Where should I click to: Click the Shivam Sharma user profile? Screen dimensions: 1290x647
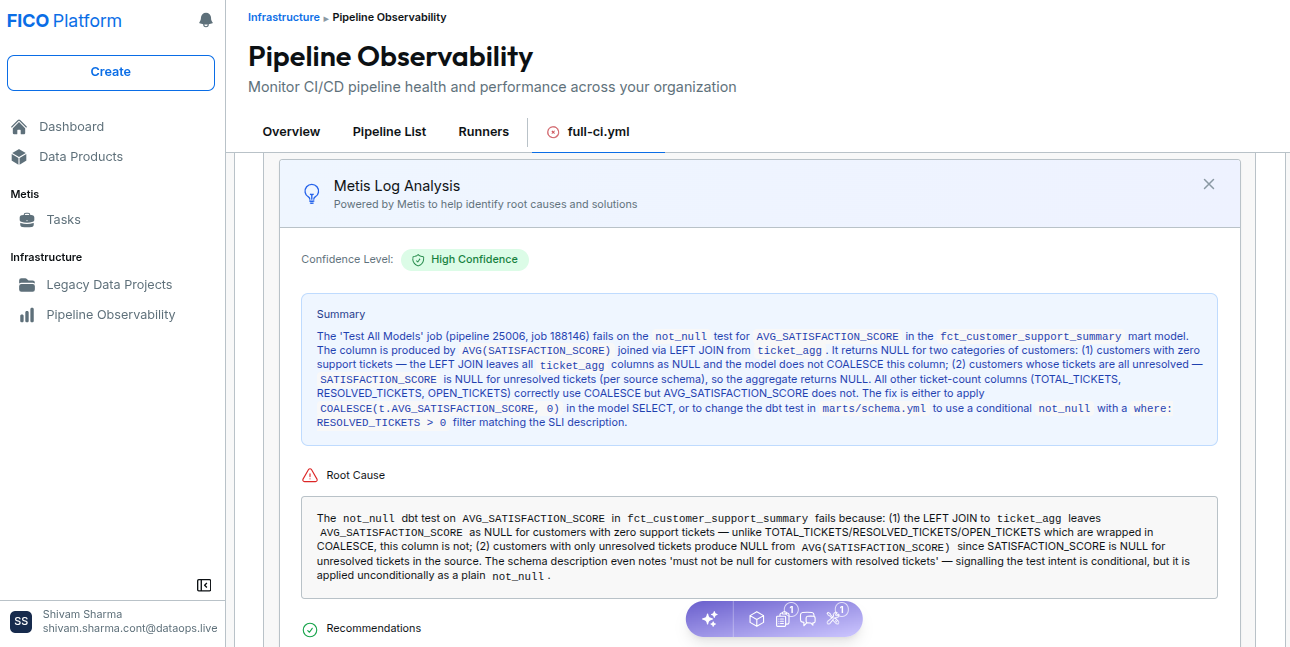coord(112,622)
